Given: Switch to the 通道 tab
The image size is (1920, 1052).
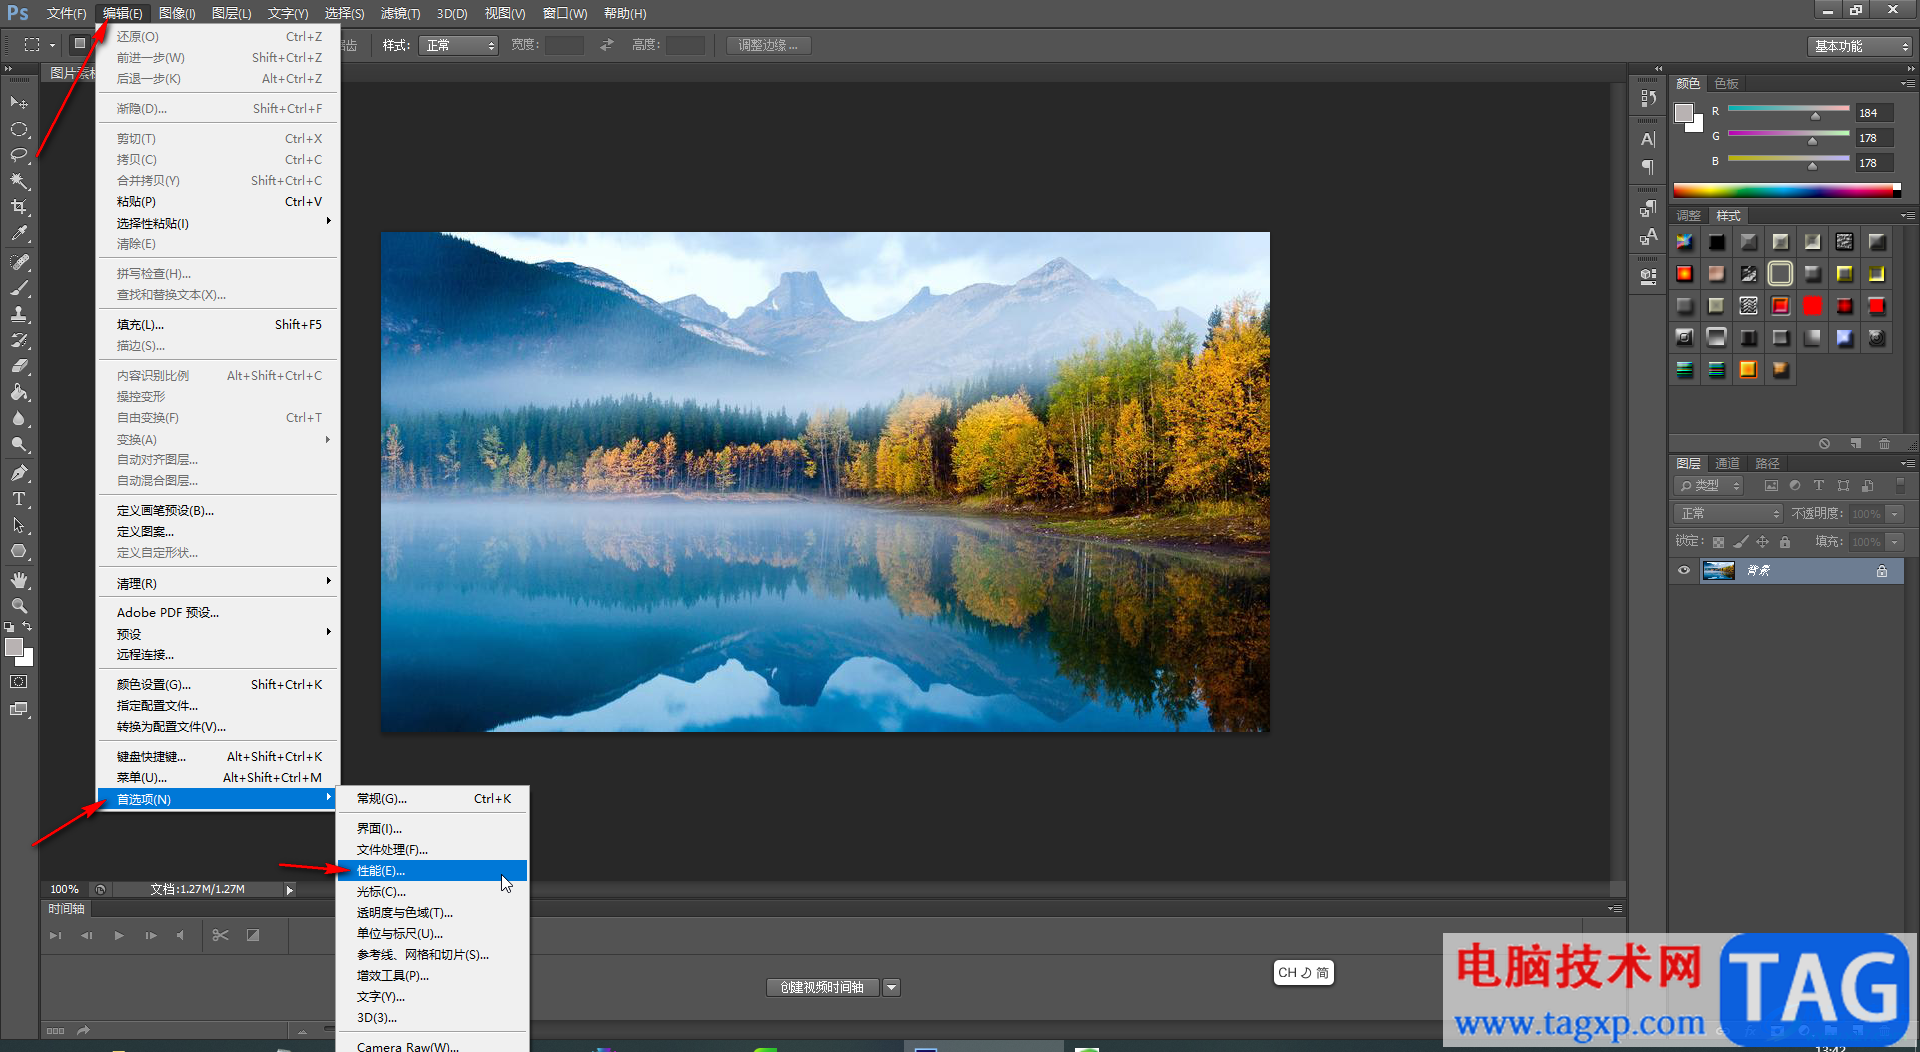Looking at the screenshot, I should pyautogui.click(x=1727, y=463).
